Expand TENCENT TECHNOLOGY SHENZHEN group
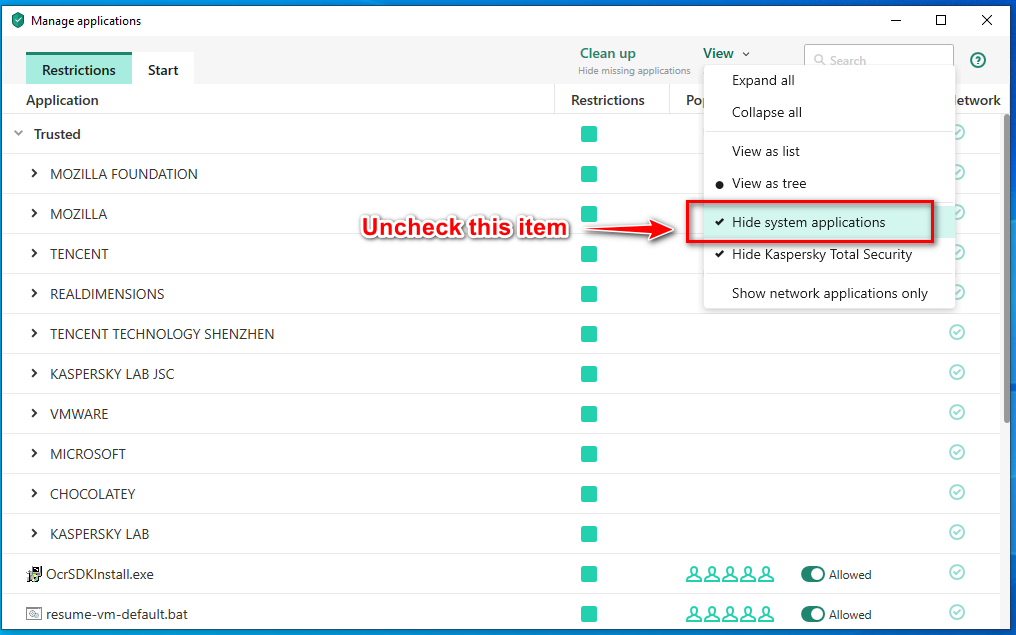This screenshot has width=1016, height=635. 34,333
